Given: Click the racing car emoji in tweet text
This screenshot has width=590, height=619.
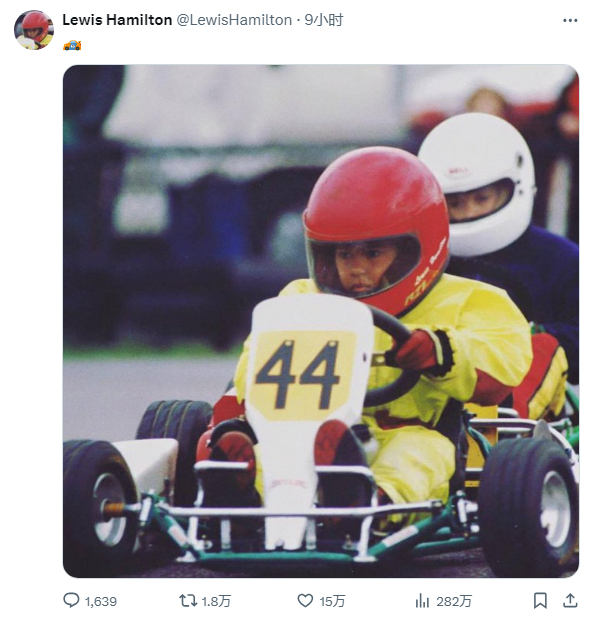Looking at the screenshot, I should [x=72, y=45].
